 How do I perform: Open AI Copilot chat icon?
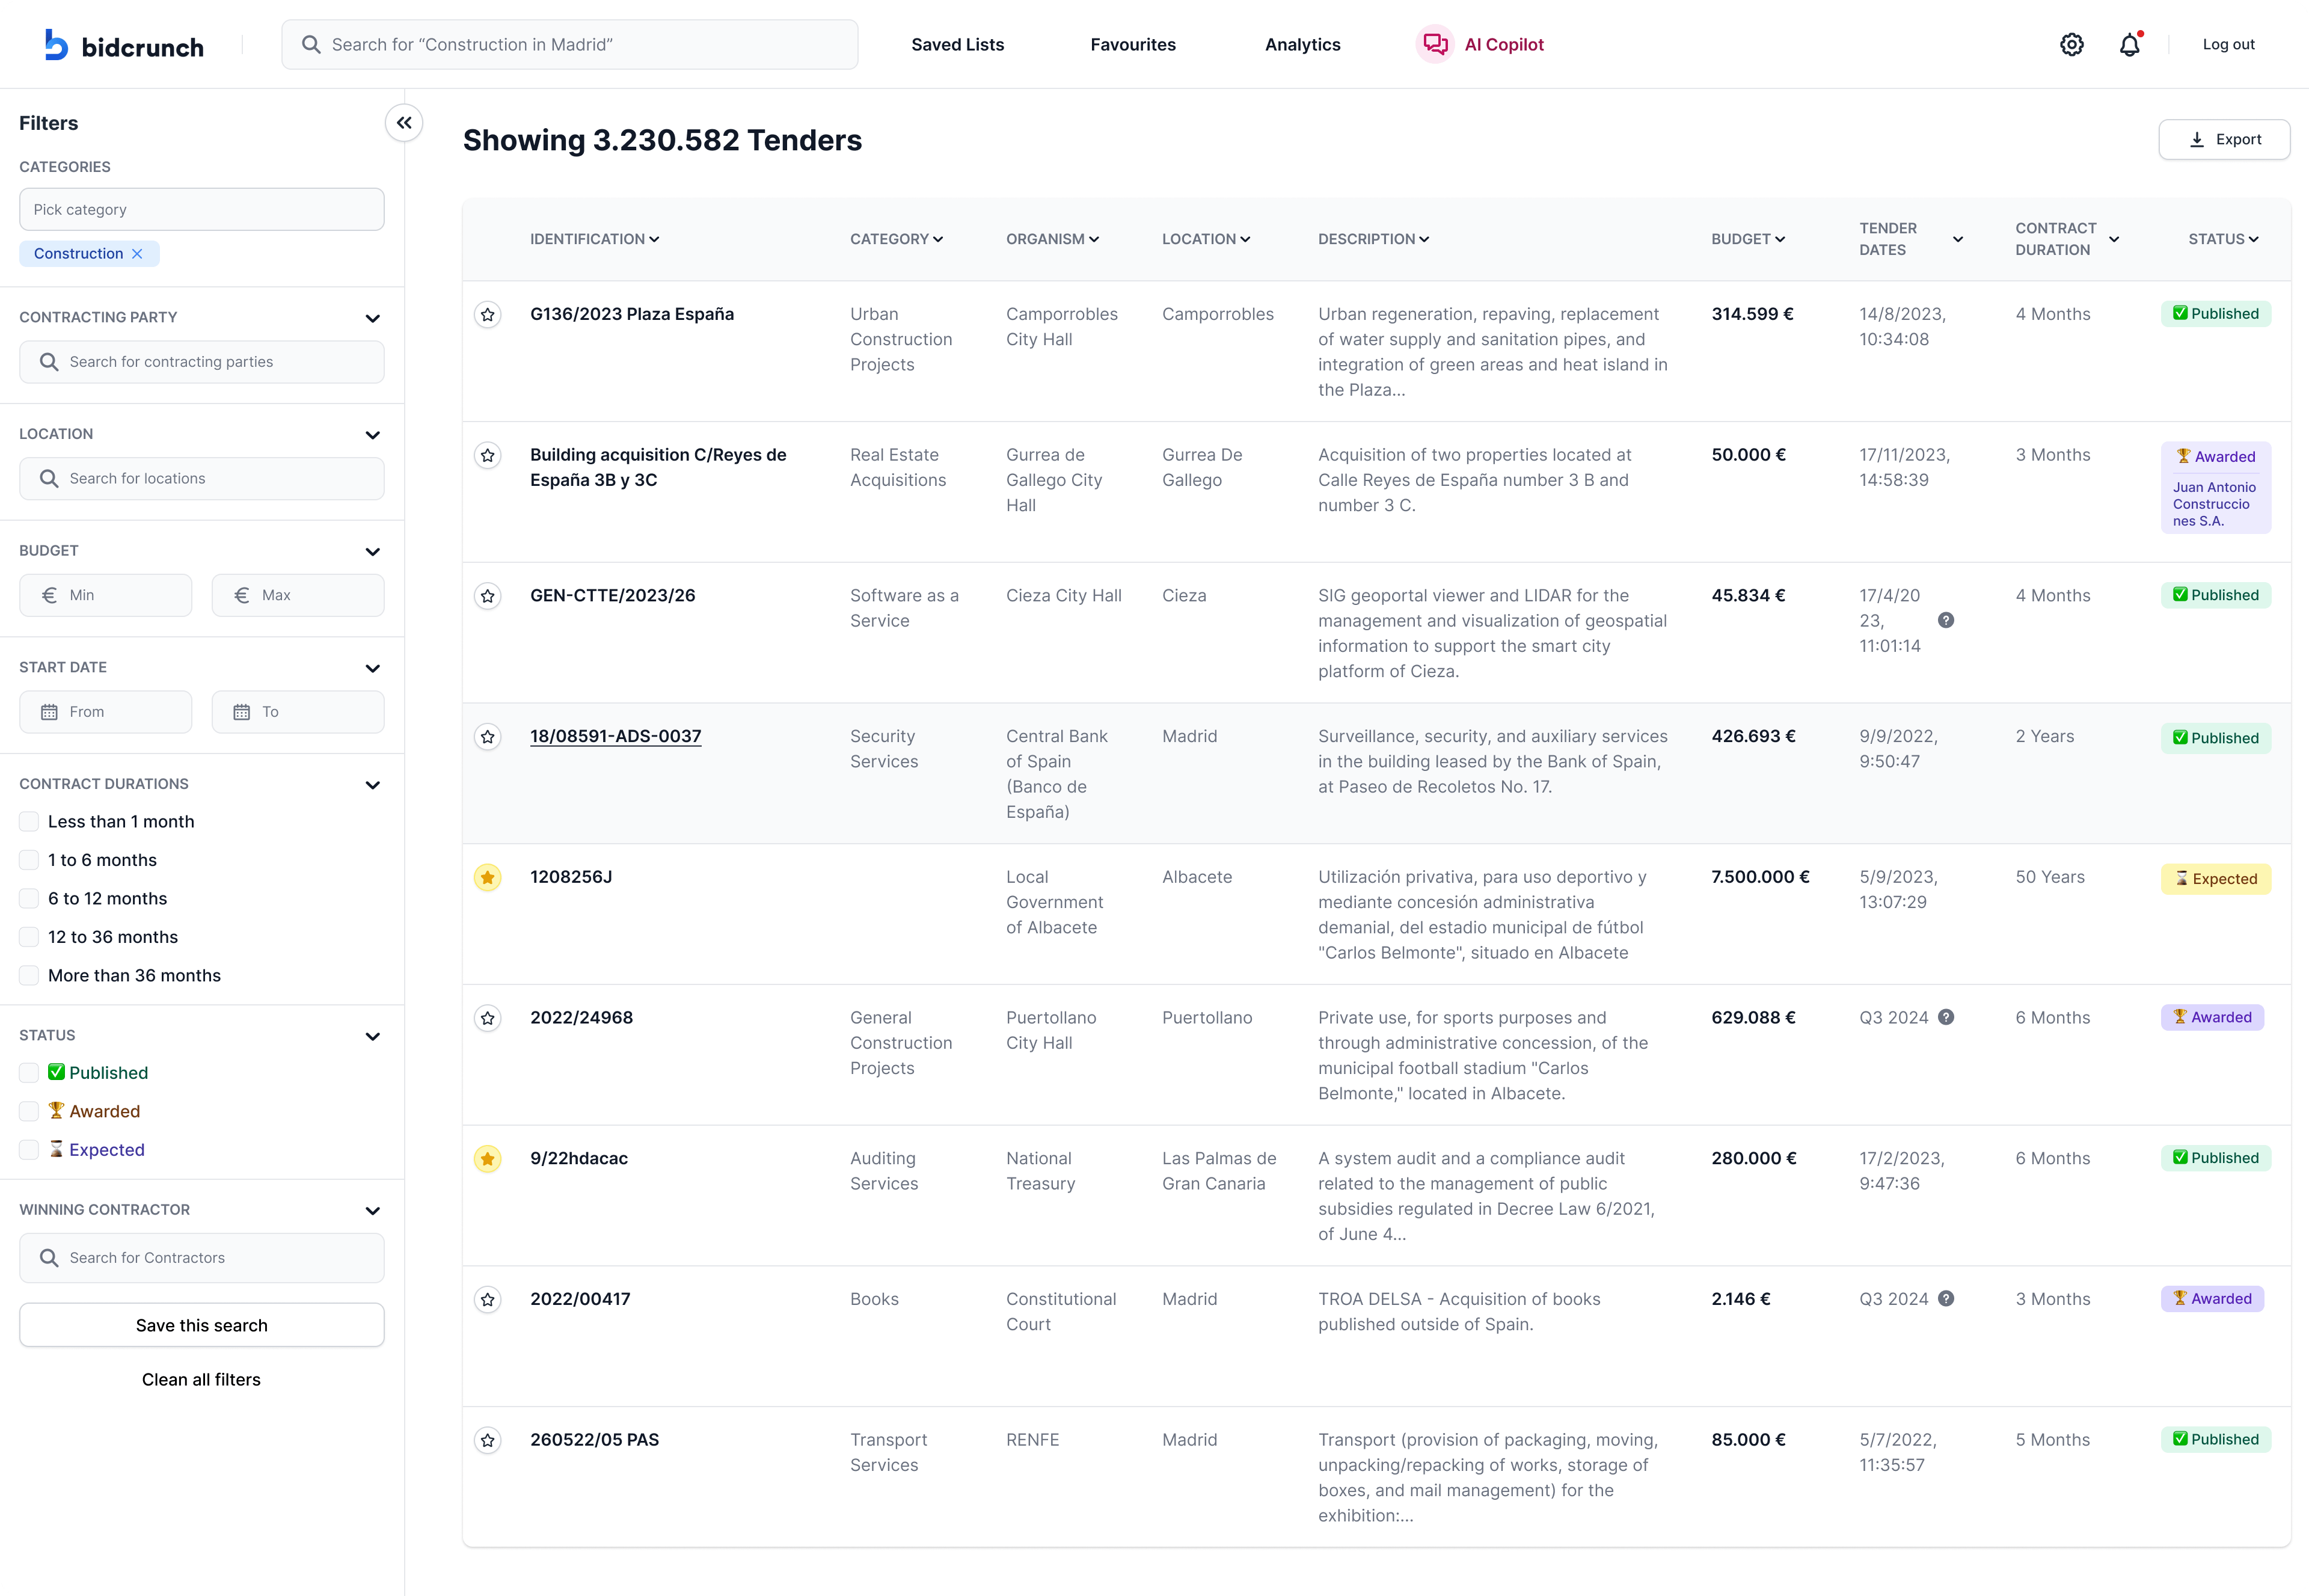pyautogui.click(x=1435, y=44)
